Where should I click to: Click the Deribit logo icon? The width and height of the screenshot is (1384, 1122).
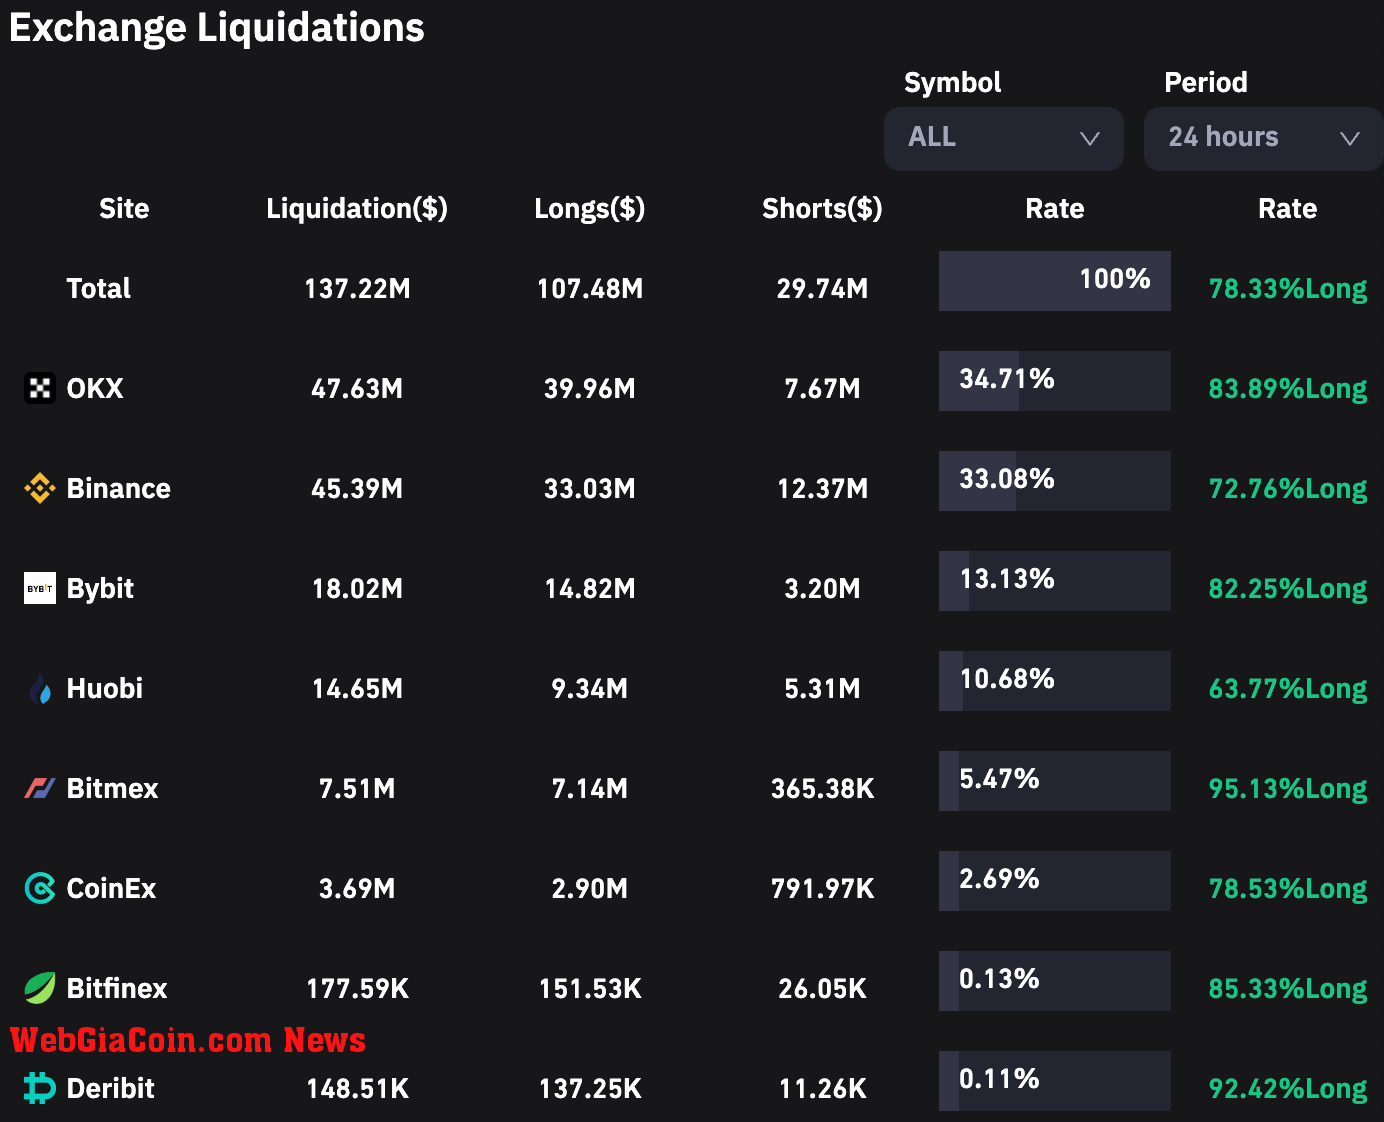tap(40, 1088)
